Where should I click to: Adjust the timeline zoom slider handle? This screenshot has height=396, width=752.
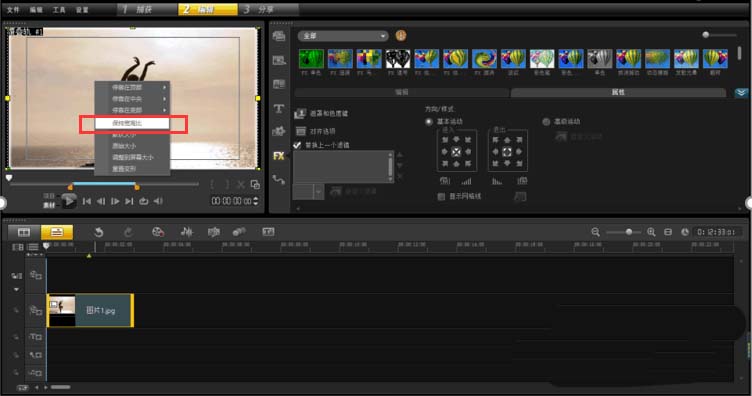point(629,232)
